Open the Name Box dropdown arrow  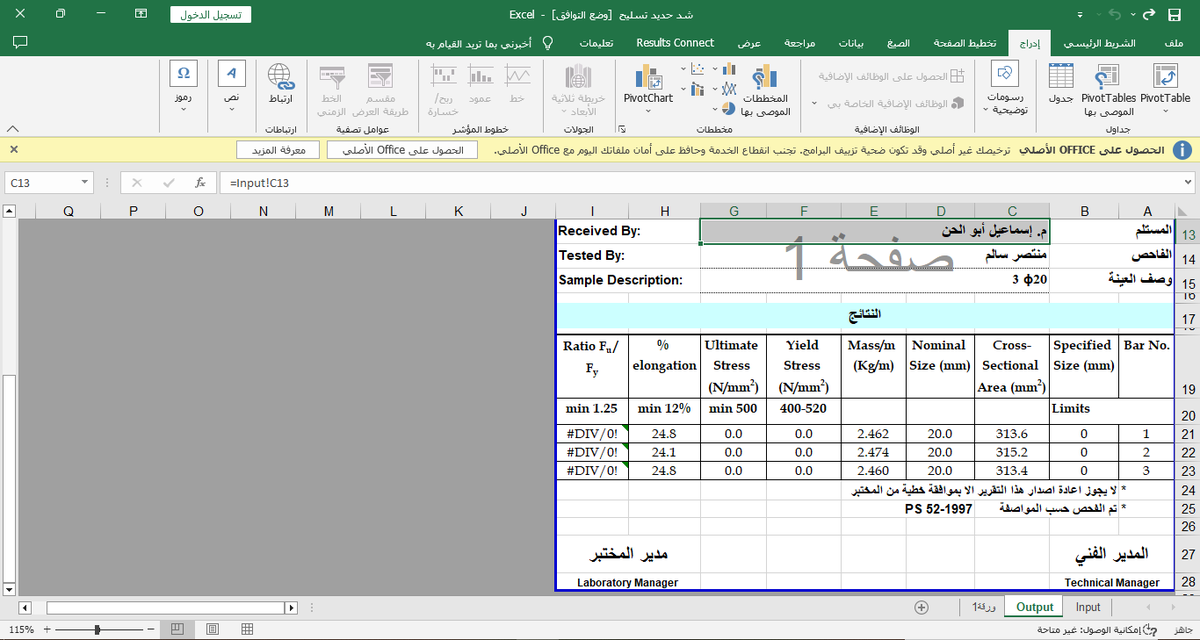(84, 183)
